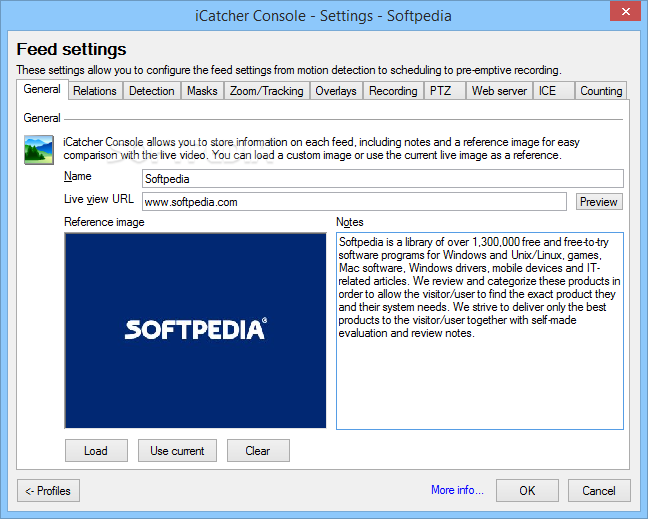Select the General tab
Image resolution: width=648 pixels, height=519 pixels.
click(x=42, y=89)
